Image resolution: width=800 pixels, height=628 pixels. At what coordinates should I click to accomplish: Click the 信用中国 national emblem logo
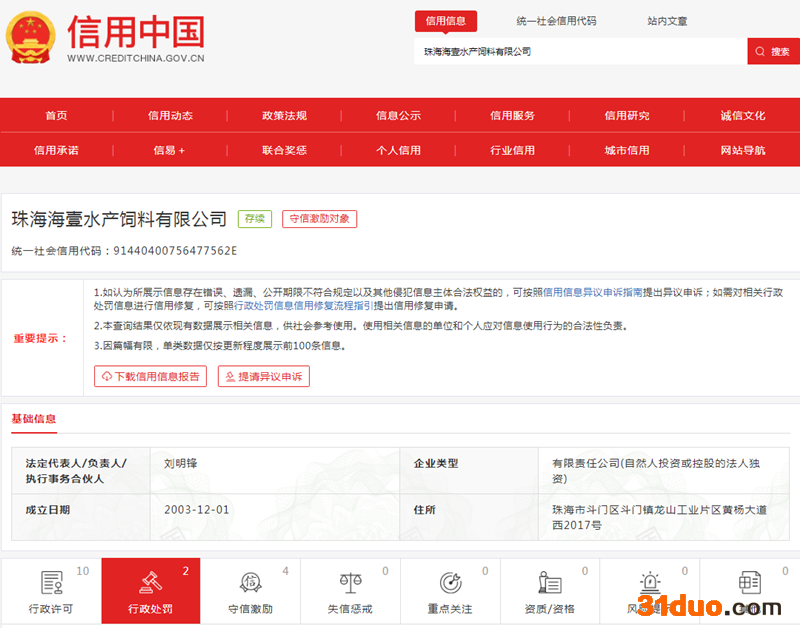pyautogui.click(x=32, y=38)
